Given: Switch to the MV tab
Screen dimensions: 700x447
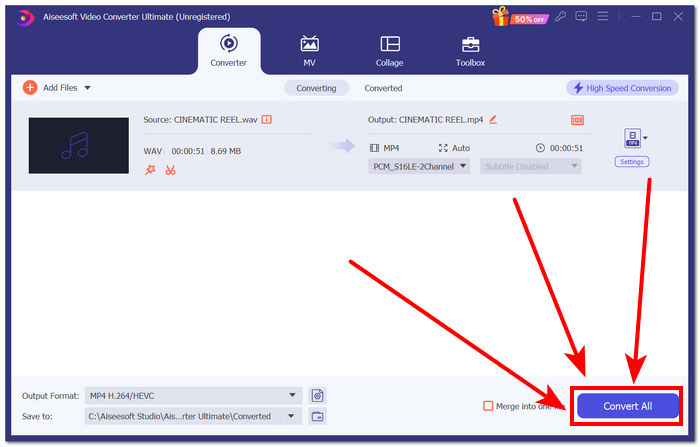Looking at the screenshot, I should click(x=309, y=50).
